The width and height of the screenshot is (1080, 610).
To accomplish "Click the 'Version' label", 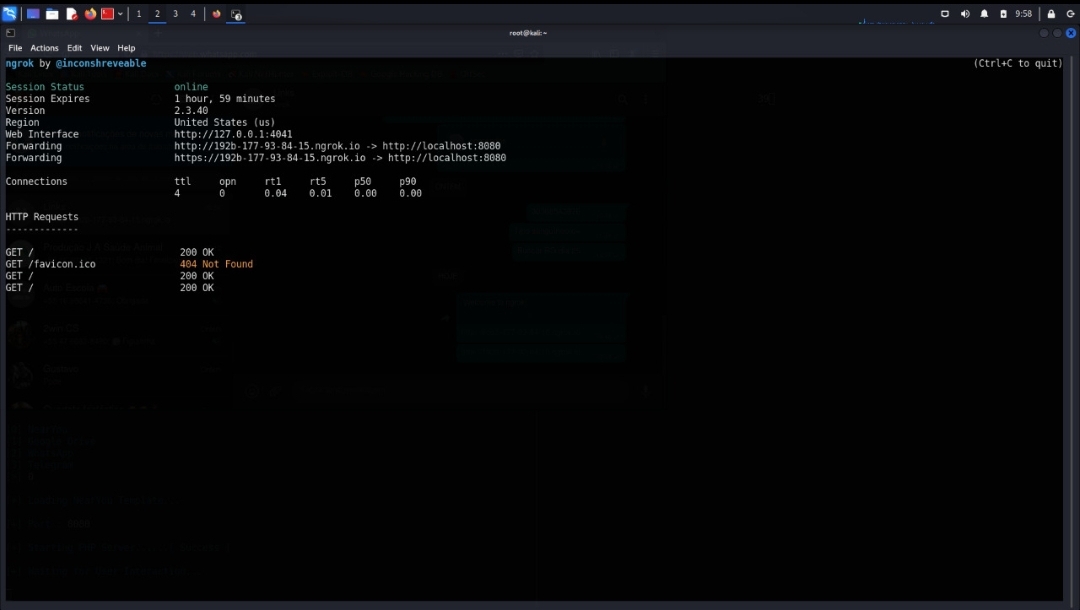I will pyautogui.click(x=25, y=110).
